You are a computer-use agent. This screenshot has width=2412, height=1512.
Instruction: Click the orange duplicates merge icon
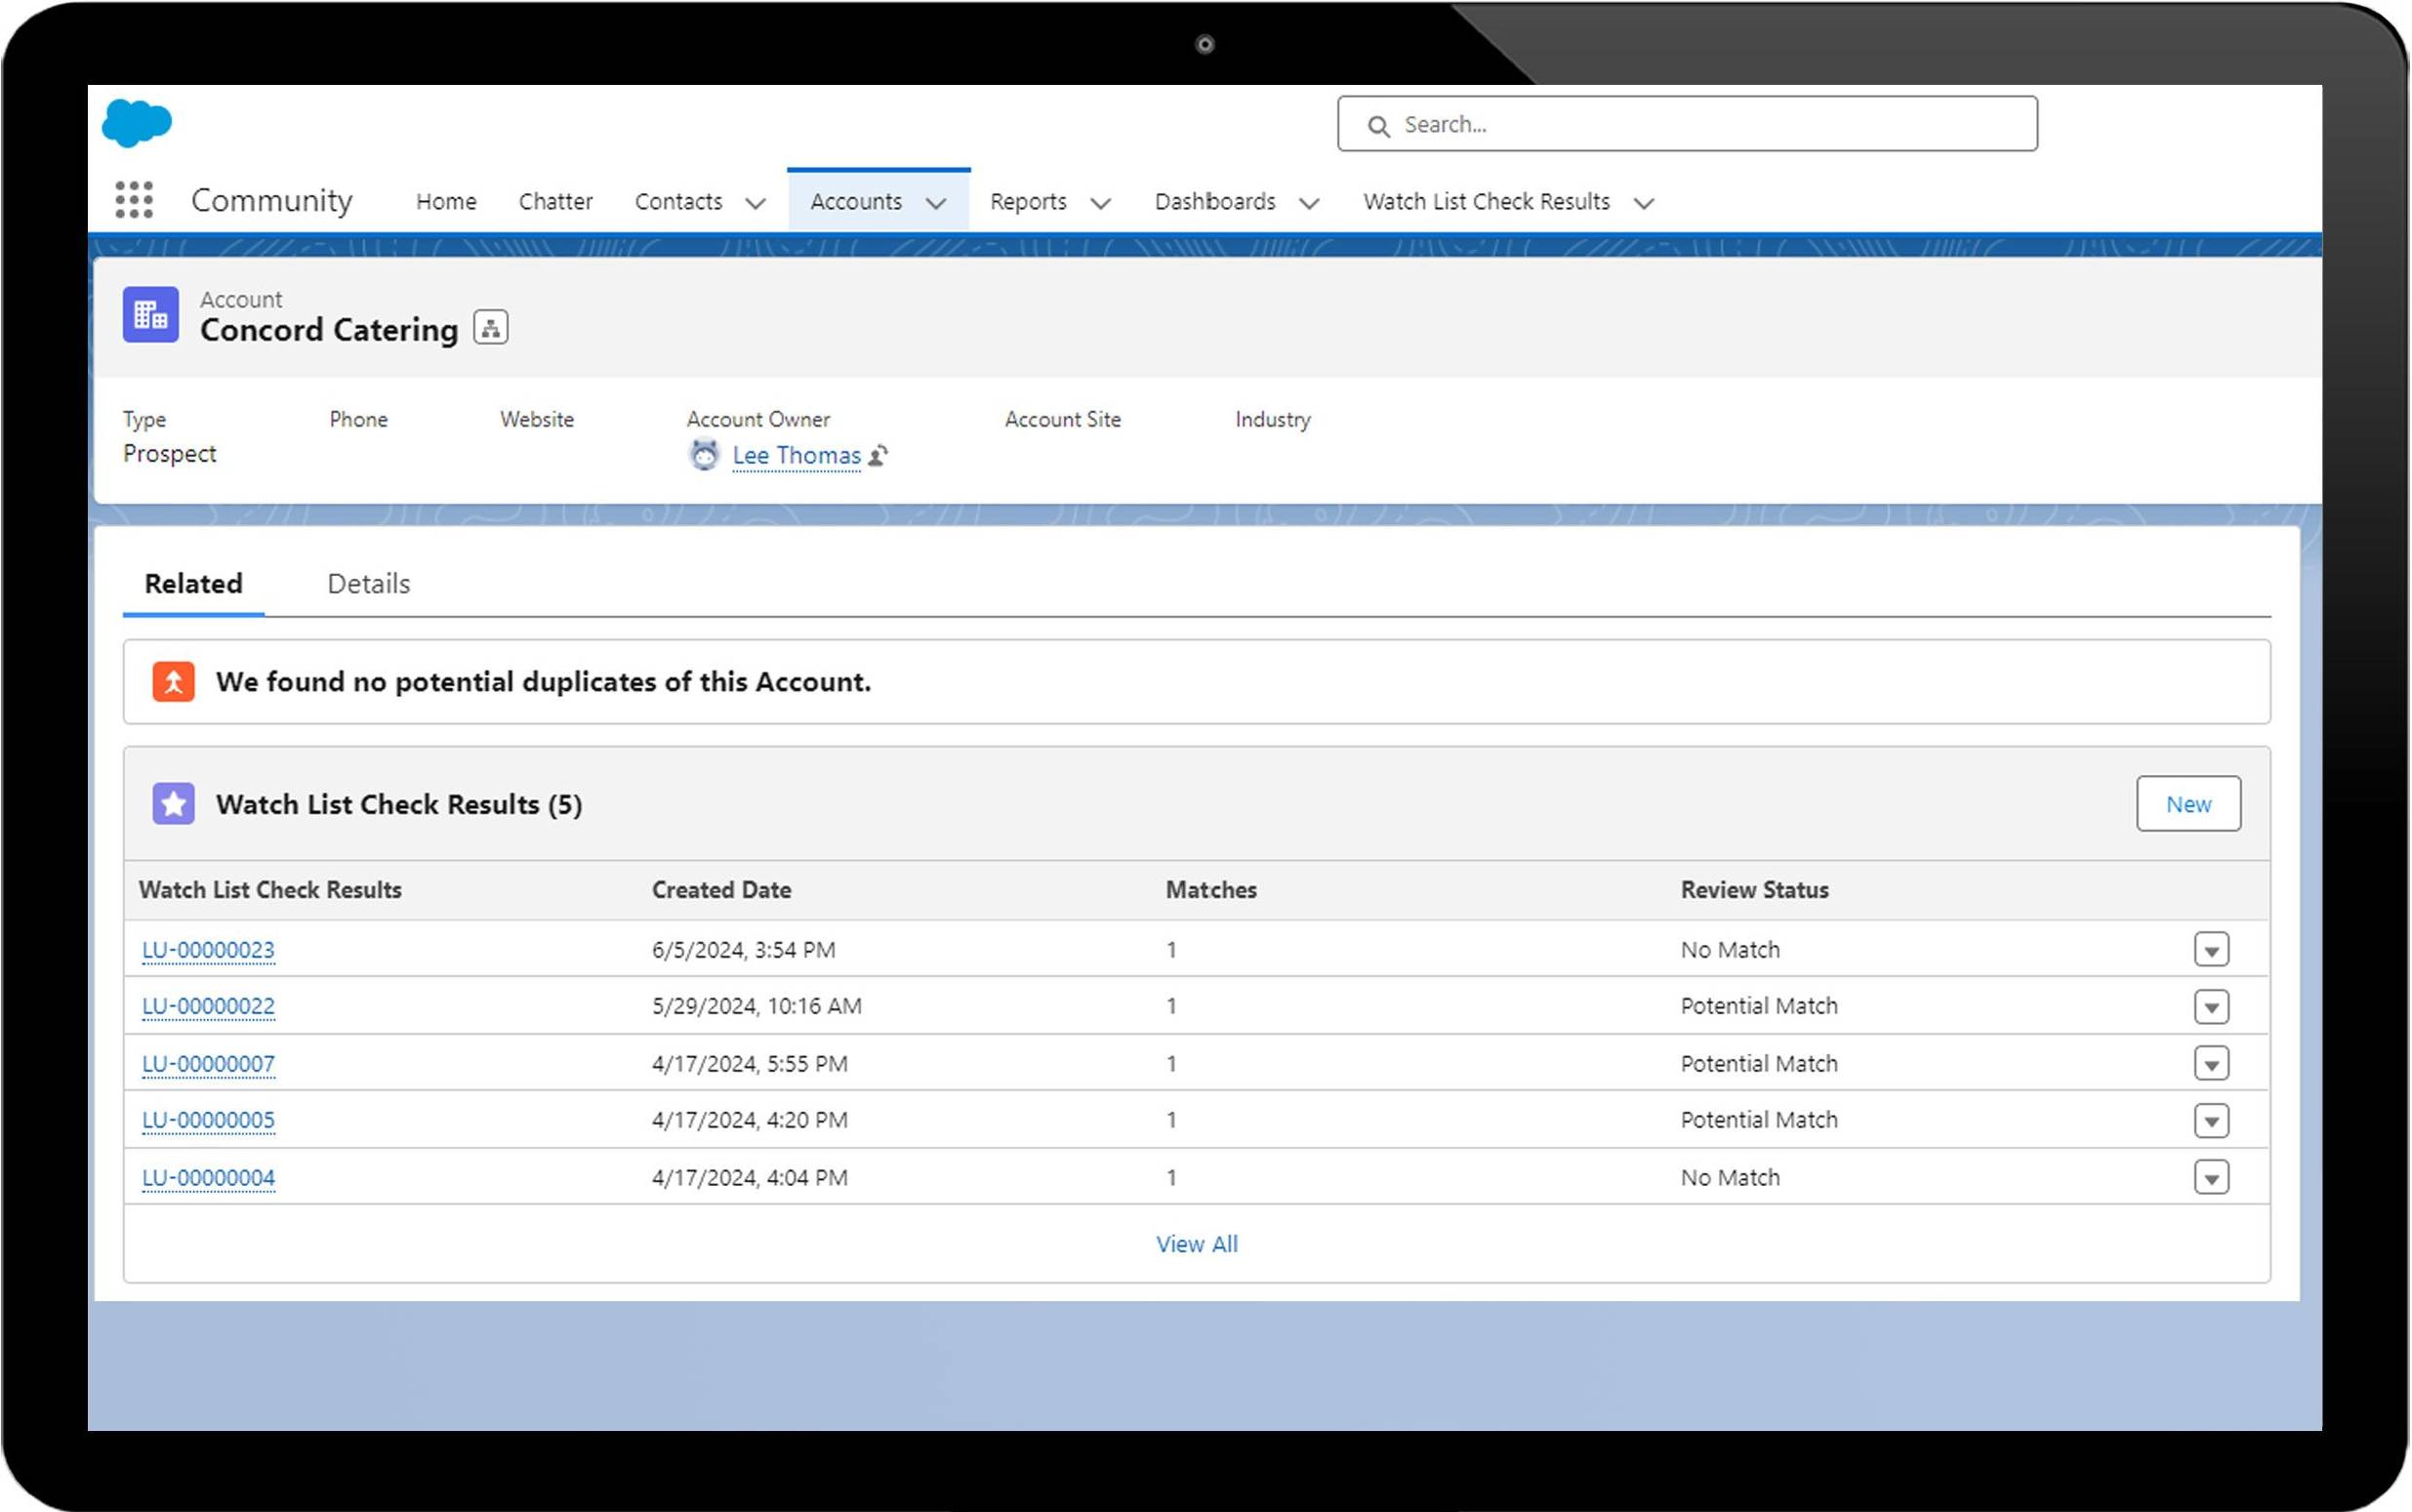(174, 682)
